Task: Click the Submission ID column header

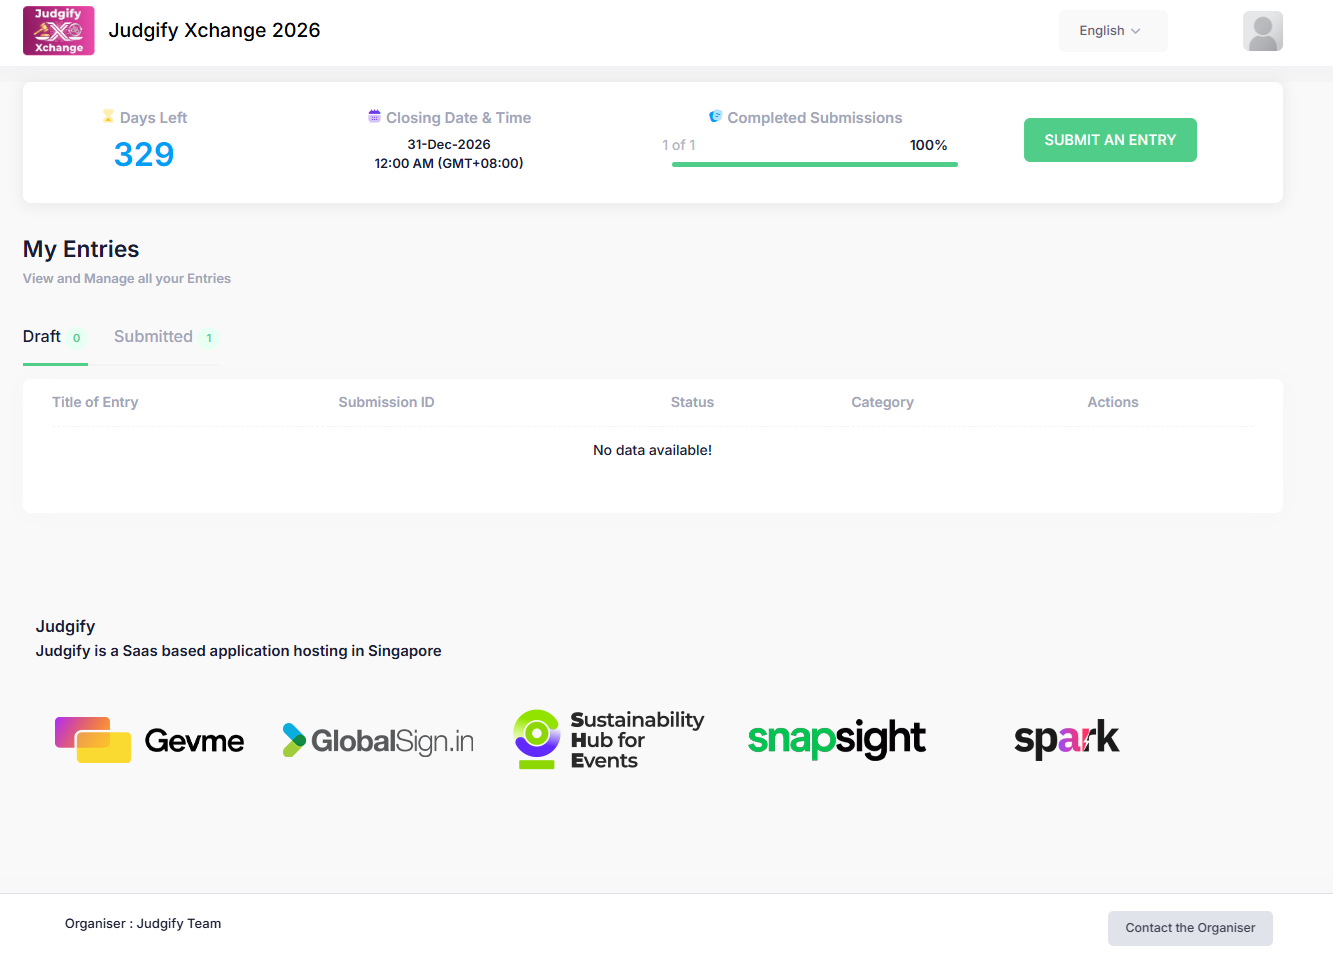Action: (x=386, y=402)
